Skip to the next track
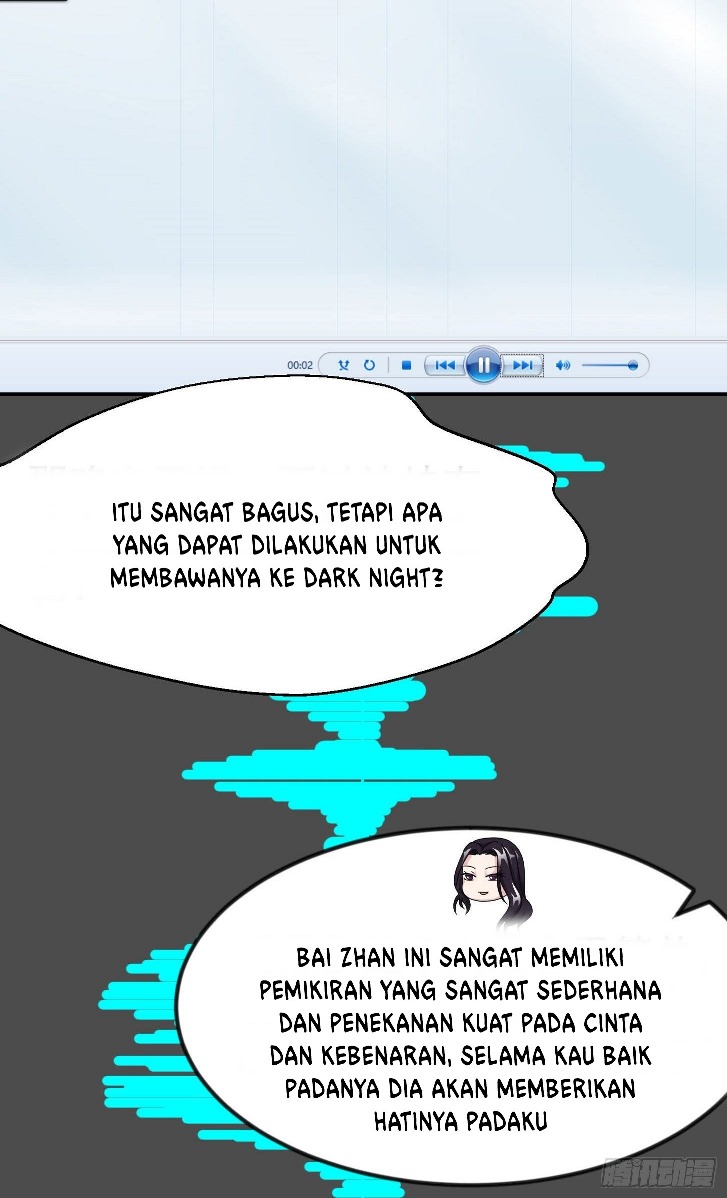 pyautogui.click(x=522, y=366)
